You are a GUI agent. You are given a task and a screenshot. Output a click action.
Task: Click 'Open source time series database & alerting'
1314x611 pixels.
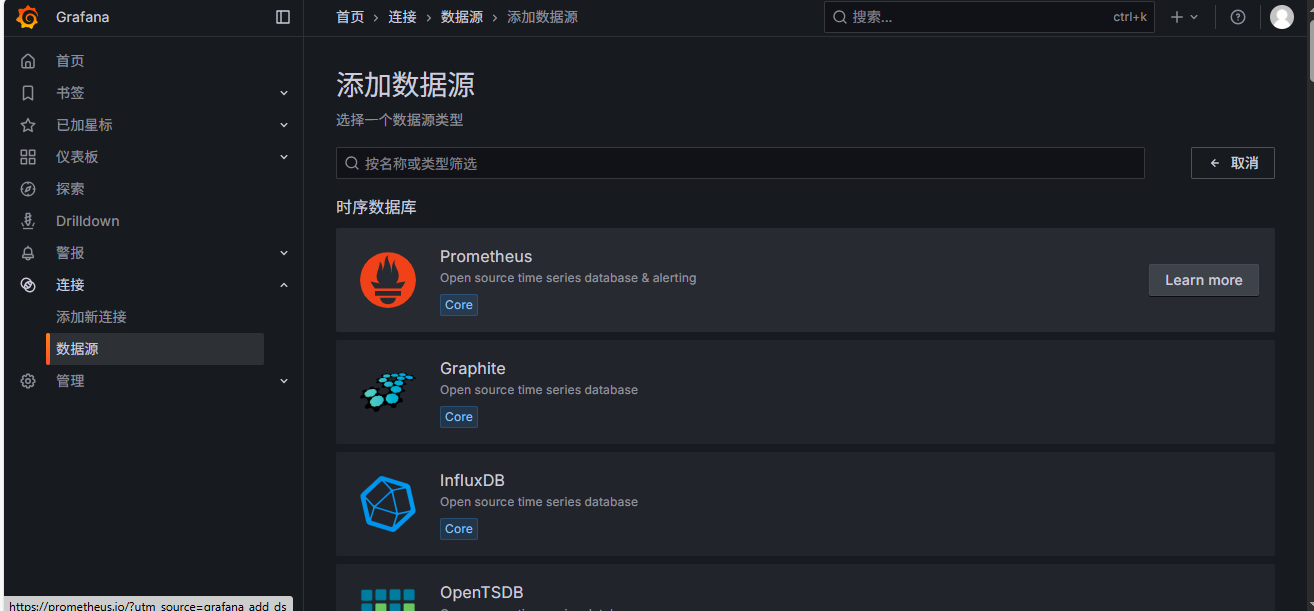pyautogui.click(x=568, y=278)
